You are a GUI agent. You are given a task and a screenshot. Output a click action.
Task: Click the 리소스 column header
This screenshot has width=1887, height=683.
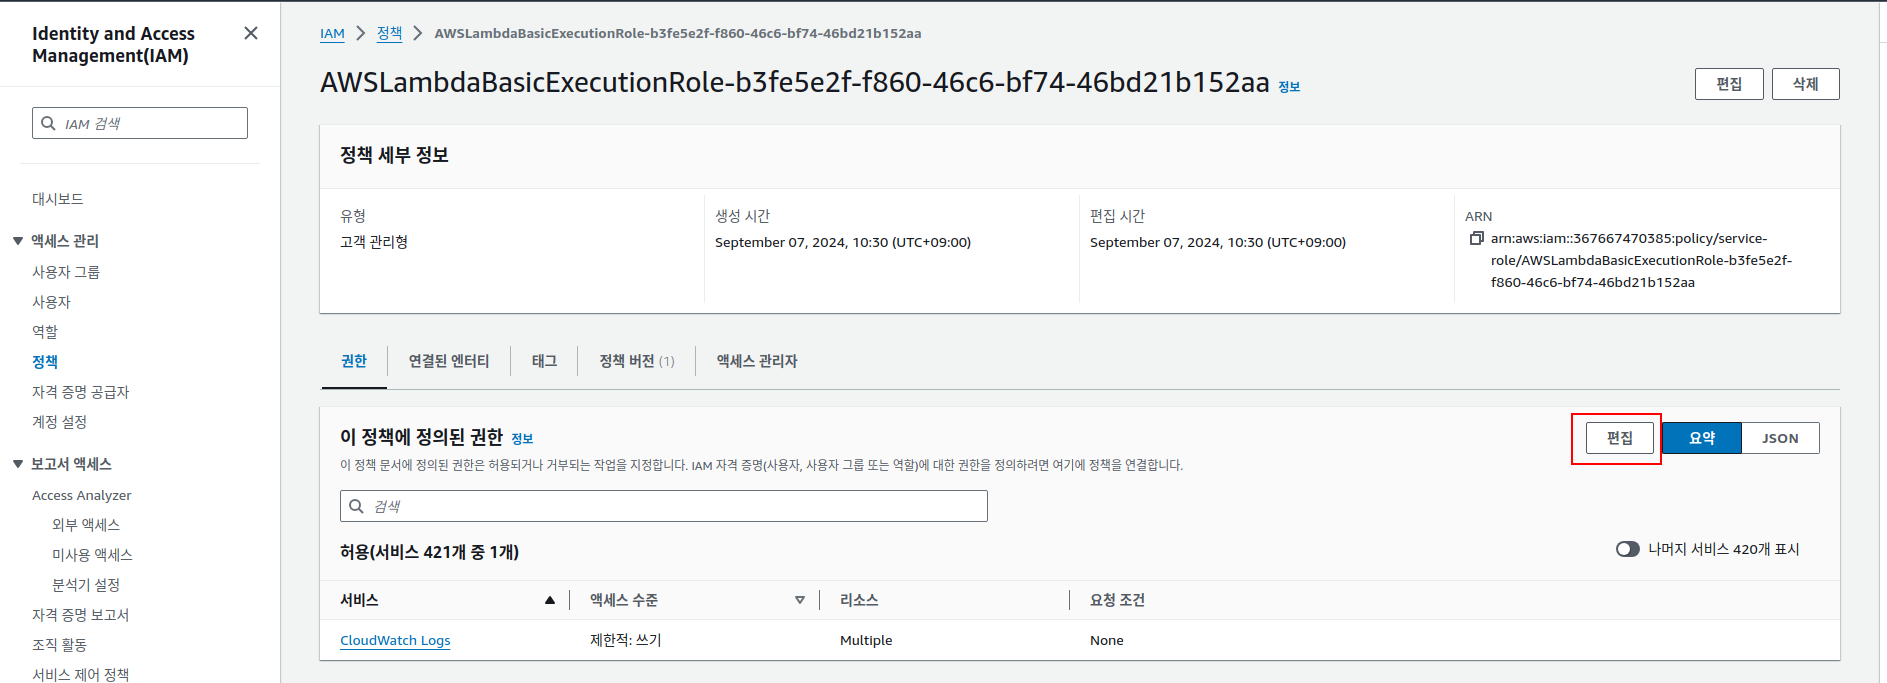pyautogui.click(x=859, y=600)
